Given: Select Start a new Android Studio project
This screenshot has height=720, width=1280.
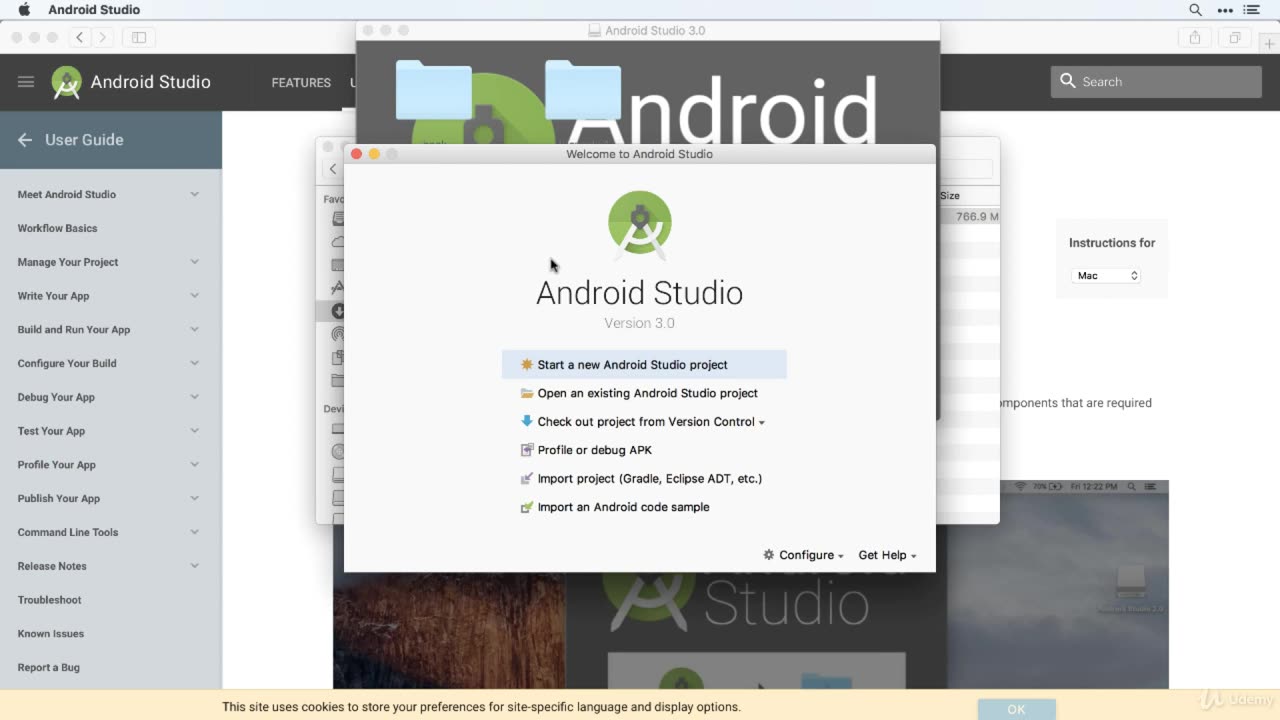Looking at the screenshot, I should (x=644, y=365).
